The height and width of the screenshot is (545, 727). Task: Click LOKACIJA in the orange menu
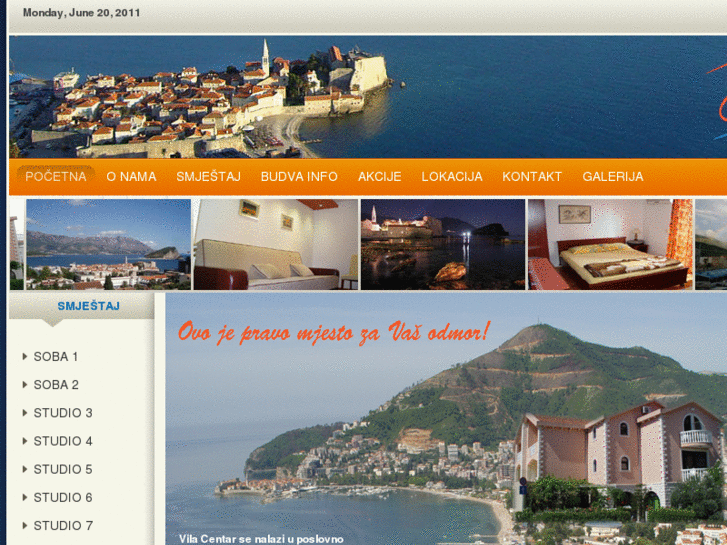(451, 176)
